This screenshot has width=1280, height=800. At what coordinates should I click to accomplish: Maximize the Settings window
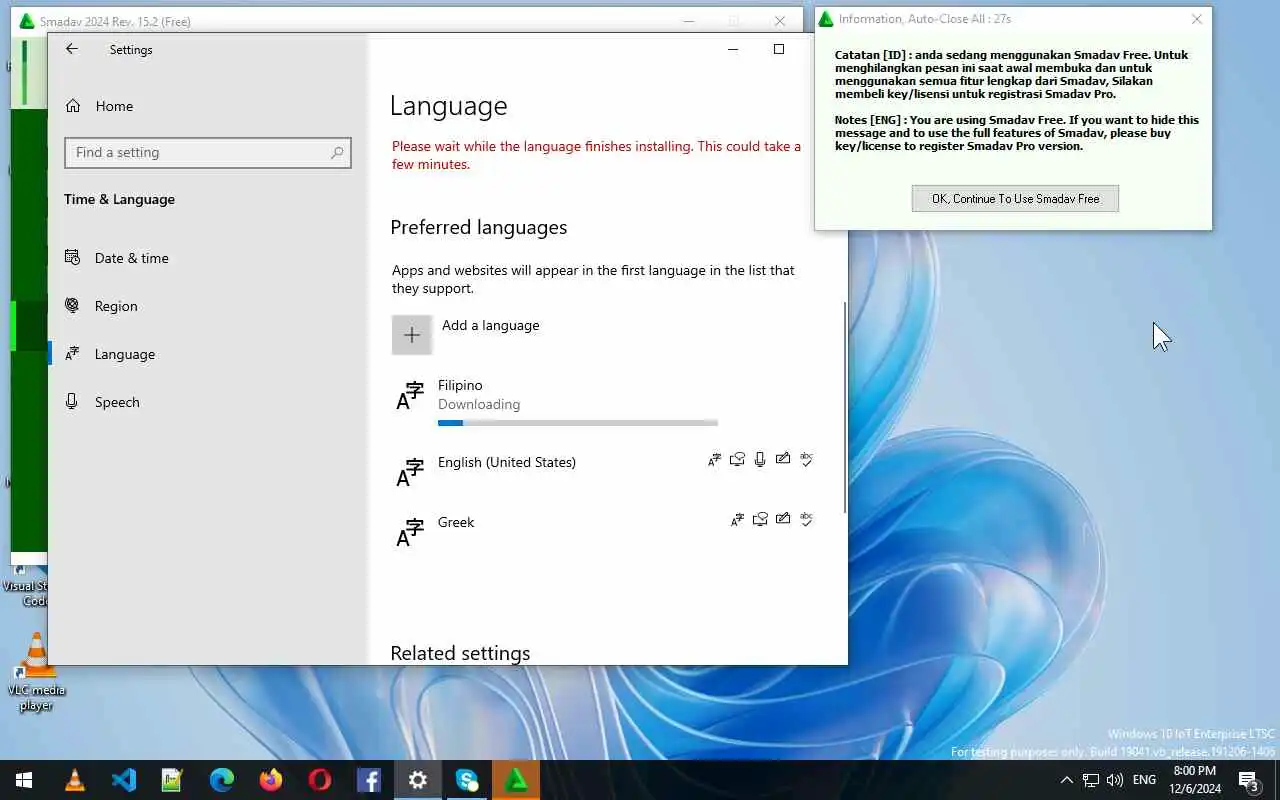[779, 49]
